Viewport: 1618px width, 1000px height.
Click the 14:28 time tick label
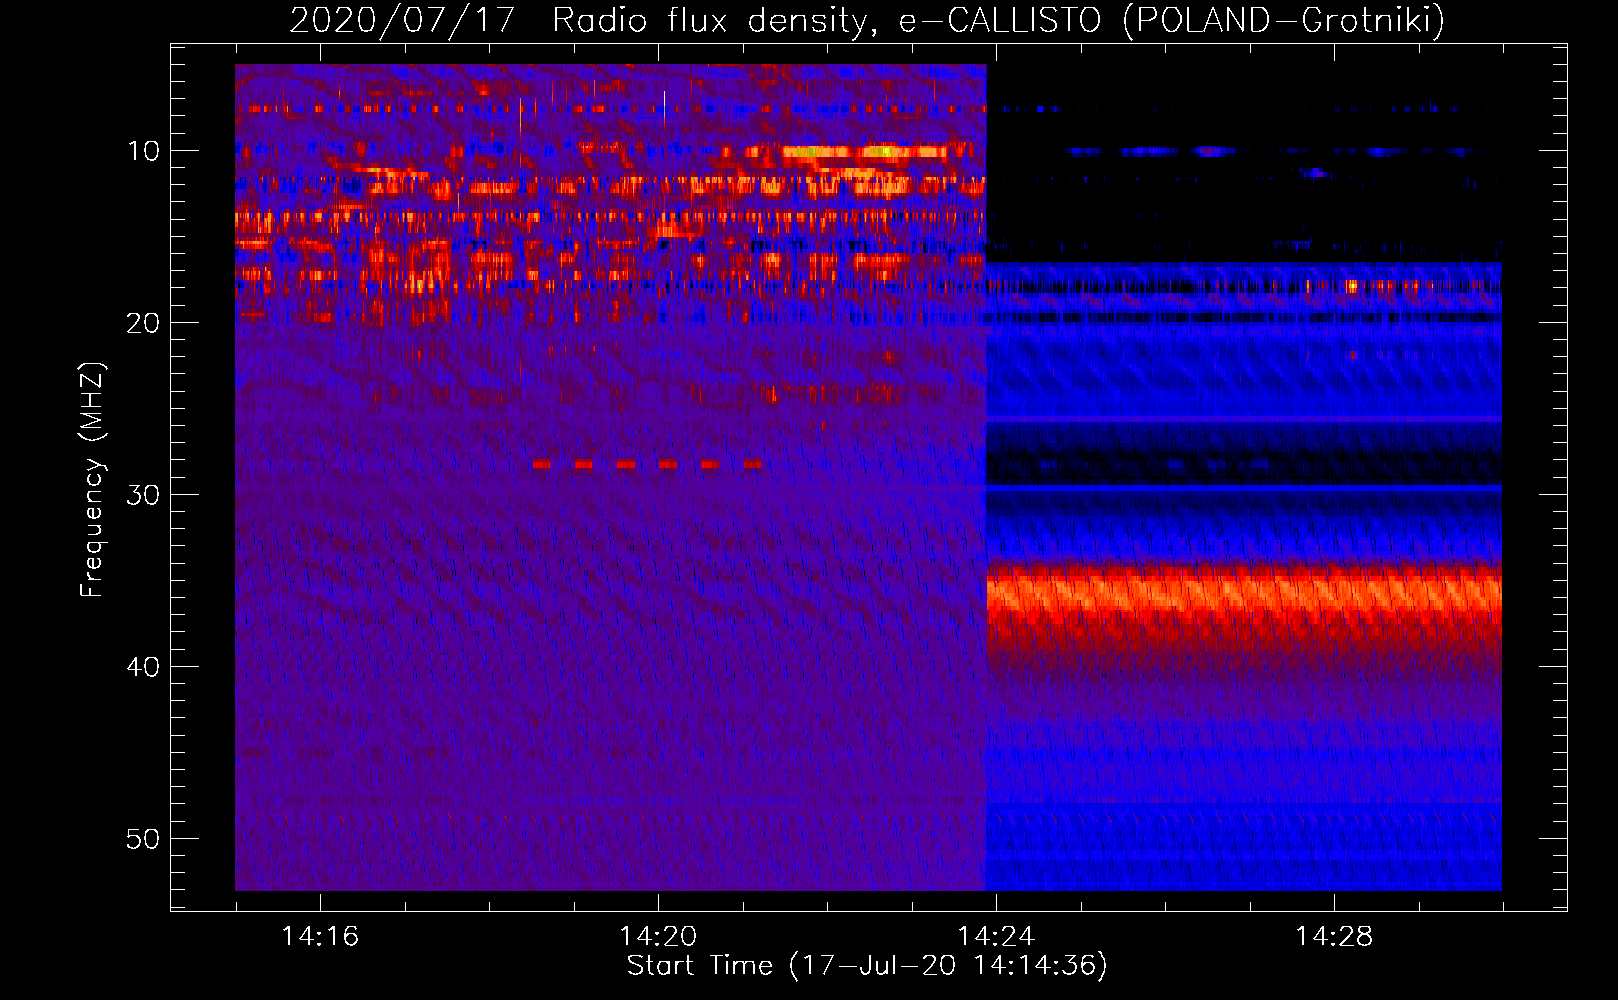(x=1334, y=937)
